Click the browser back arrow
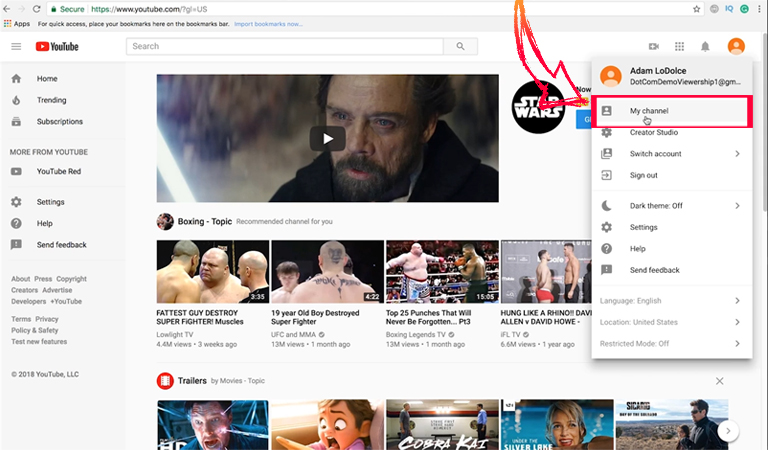 (x=6, y=9)
